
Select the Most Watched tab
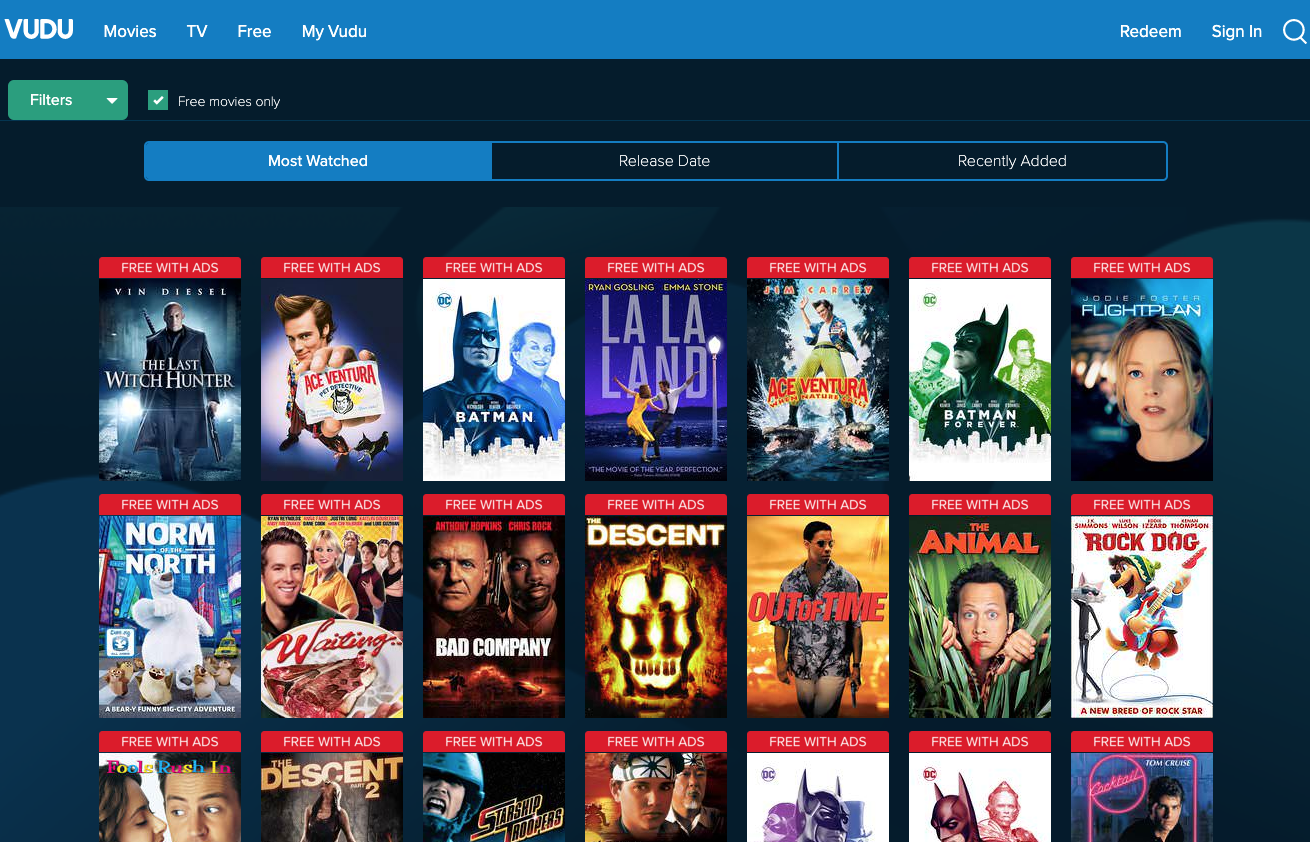pyautogui.click(x=318, y=161)
